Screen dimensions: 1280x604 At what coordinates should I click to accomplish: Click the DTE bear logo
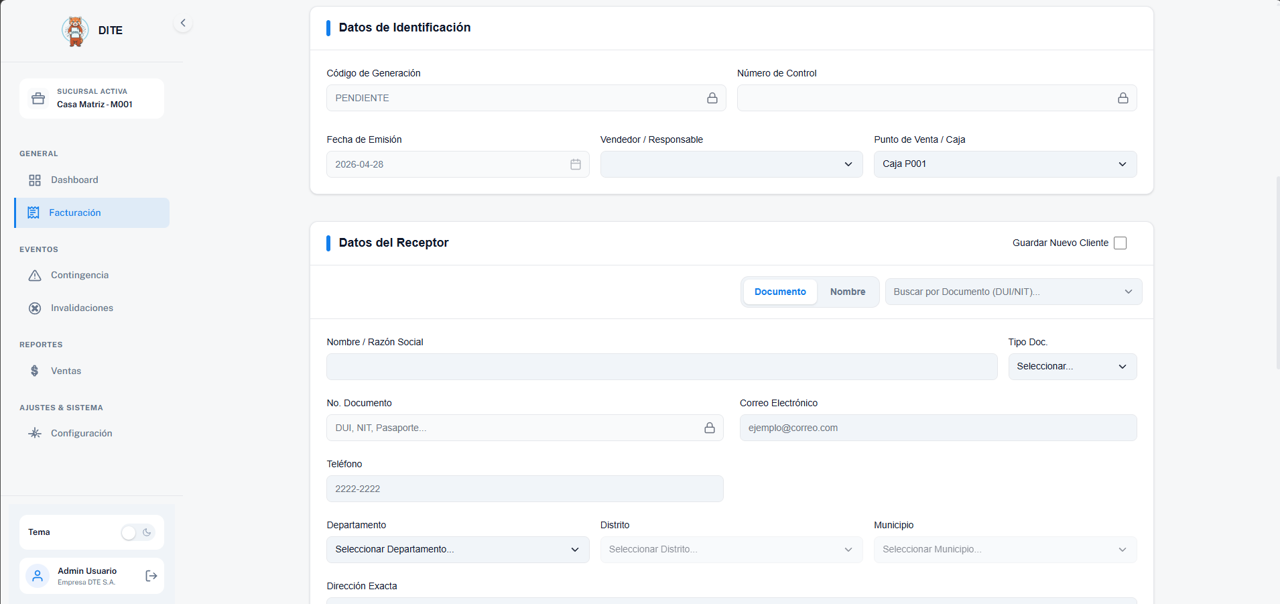tap(75, 31)
